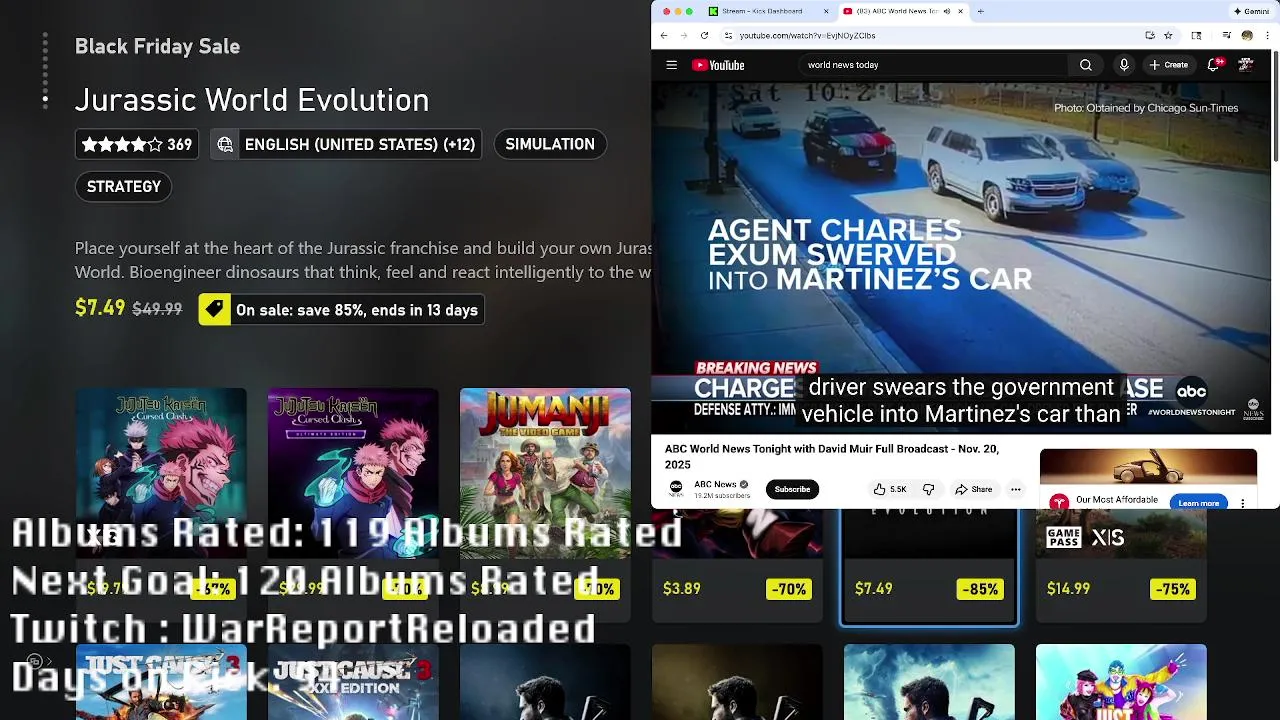Click the YouTube Create button

1168,65
